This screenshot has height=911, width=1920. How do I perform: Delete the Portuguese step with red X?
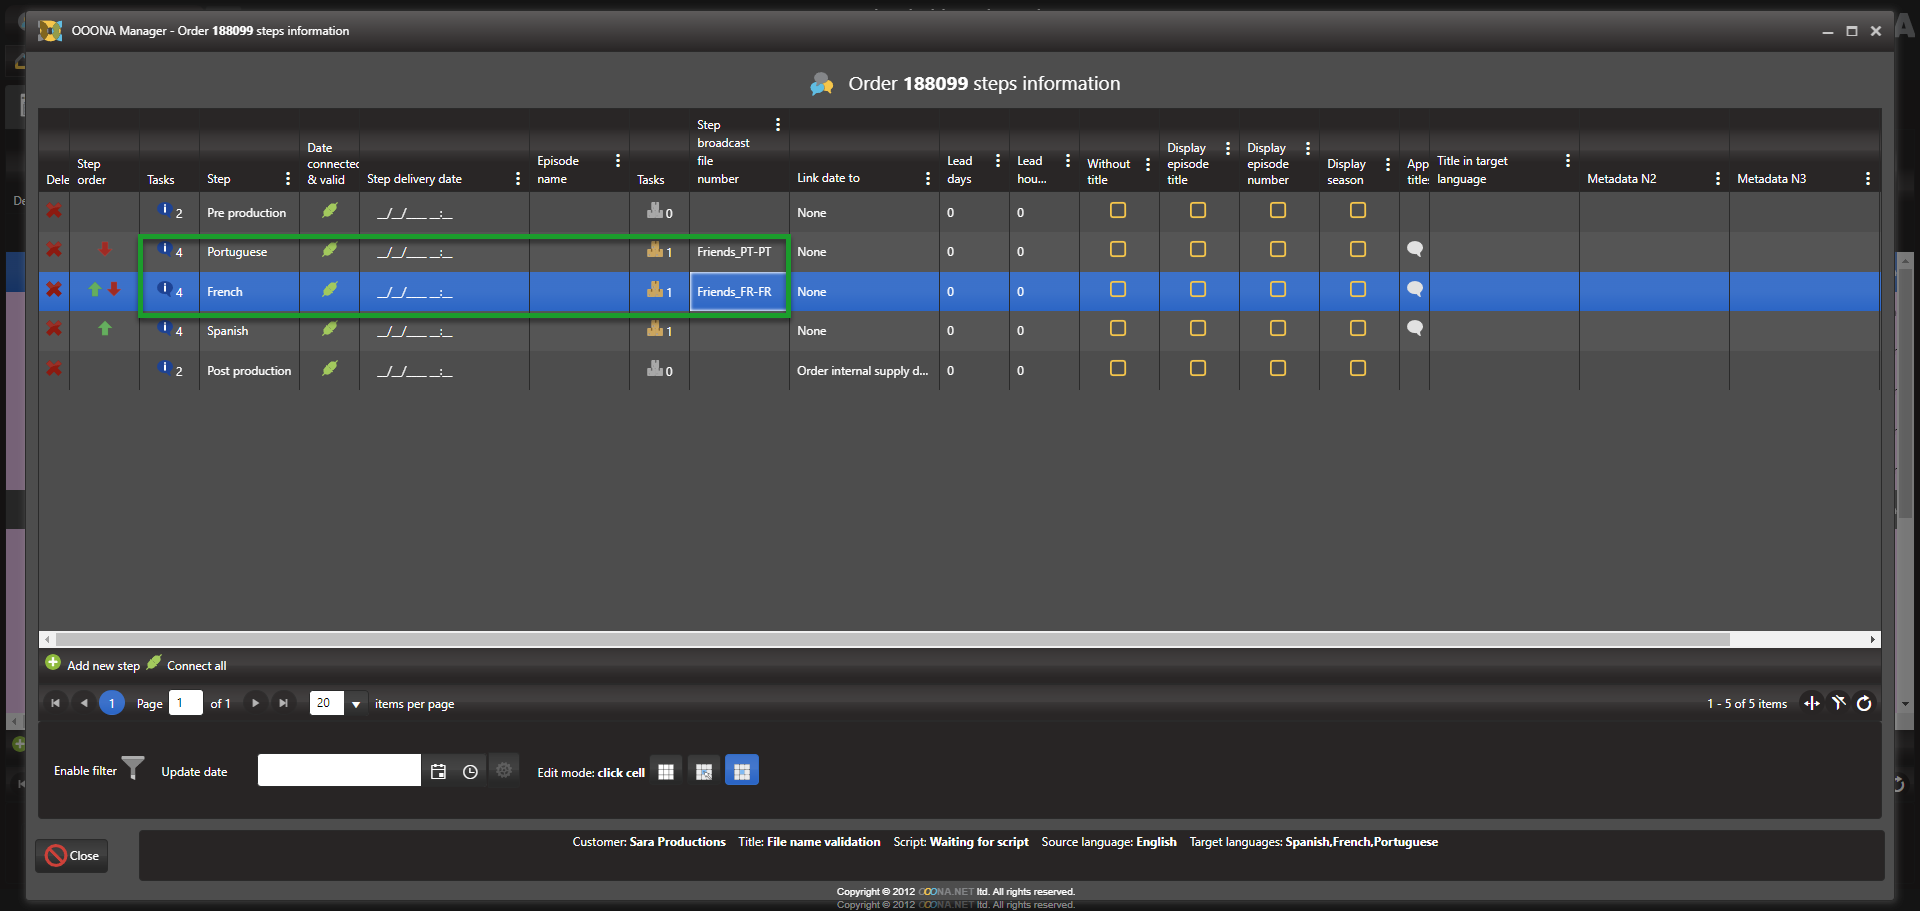coord(54,250)
